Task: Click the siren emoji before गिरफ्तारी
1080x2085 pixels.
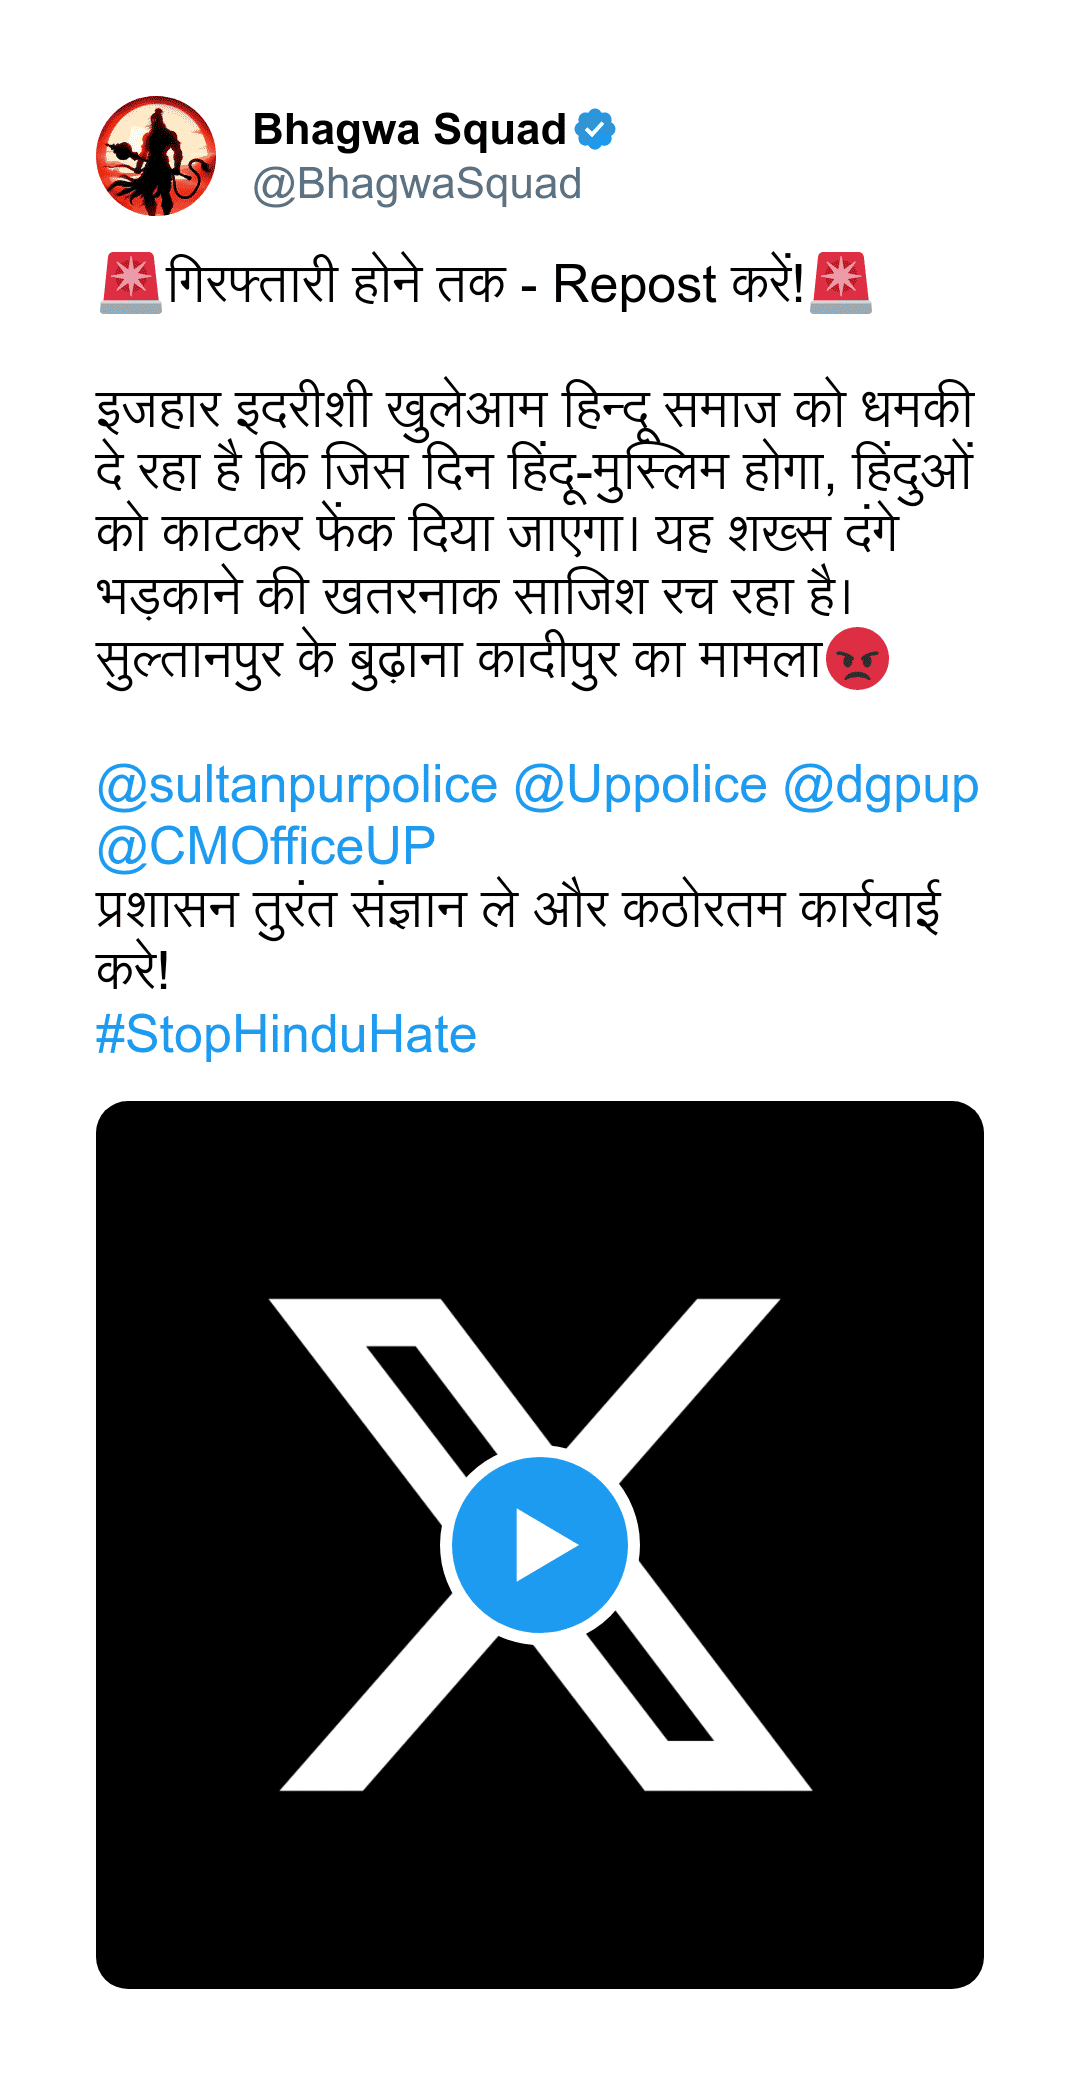Action: [131, 283]
